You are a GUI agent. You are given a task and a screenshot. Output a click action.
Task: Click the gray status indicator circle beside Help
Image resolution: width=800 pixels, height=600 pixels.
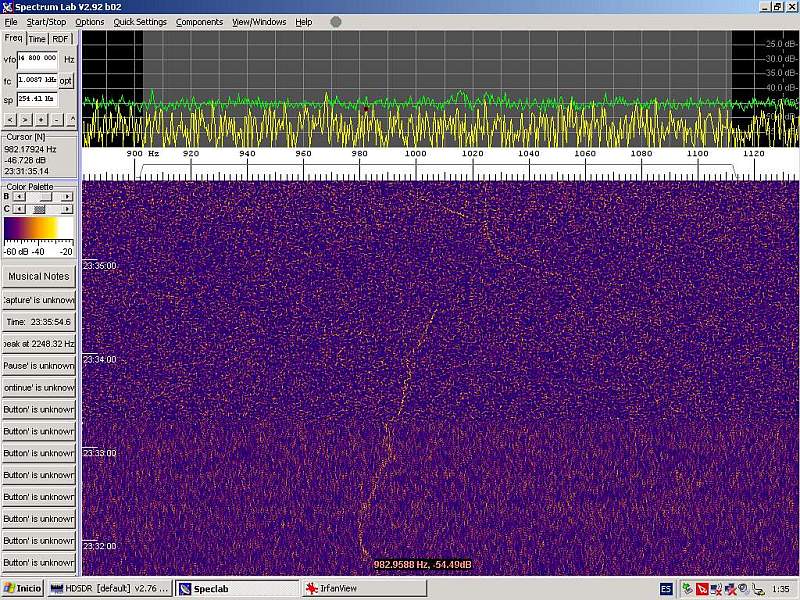pyautogui.click(x=335, y=22)
